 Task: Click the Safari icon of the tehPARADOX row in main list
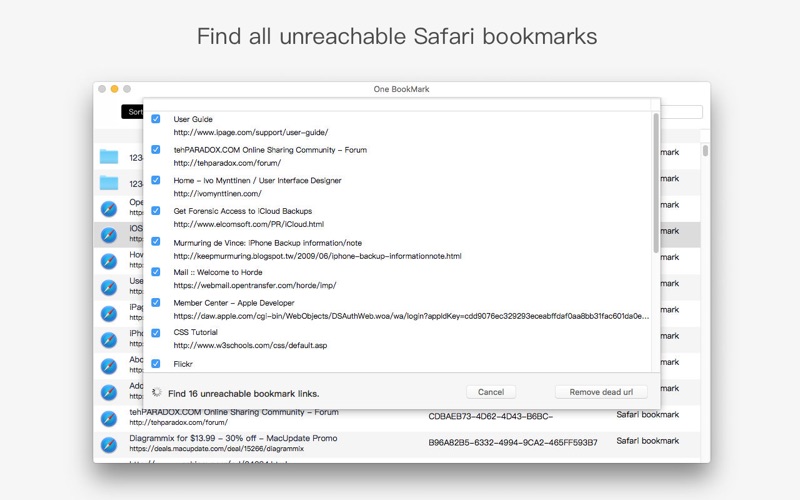(x=109, y=418)
